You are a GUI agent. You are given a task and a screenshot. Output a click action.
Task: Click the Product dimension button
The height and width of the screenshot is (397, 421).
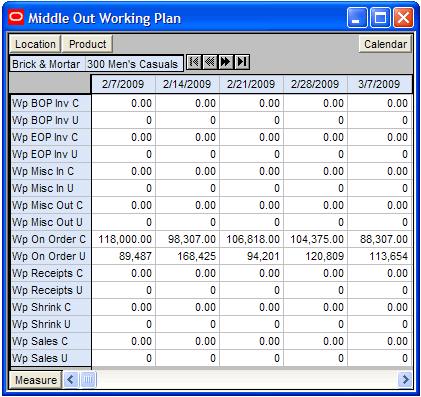click(x=87, y=44)
